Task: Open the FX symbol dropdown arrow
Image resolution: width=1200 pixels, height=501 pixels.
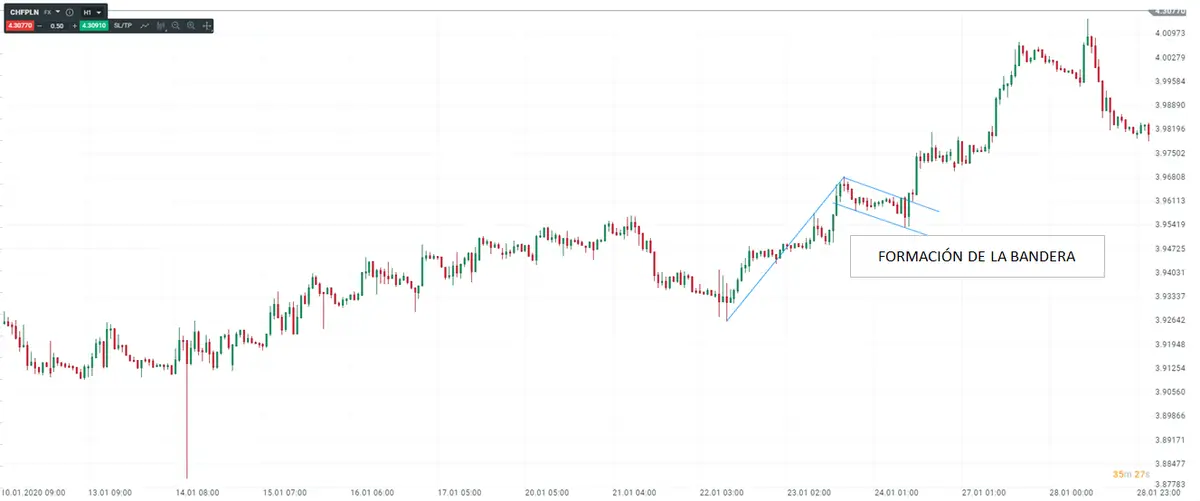Action: tap(58, 11)
